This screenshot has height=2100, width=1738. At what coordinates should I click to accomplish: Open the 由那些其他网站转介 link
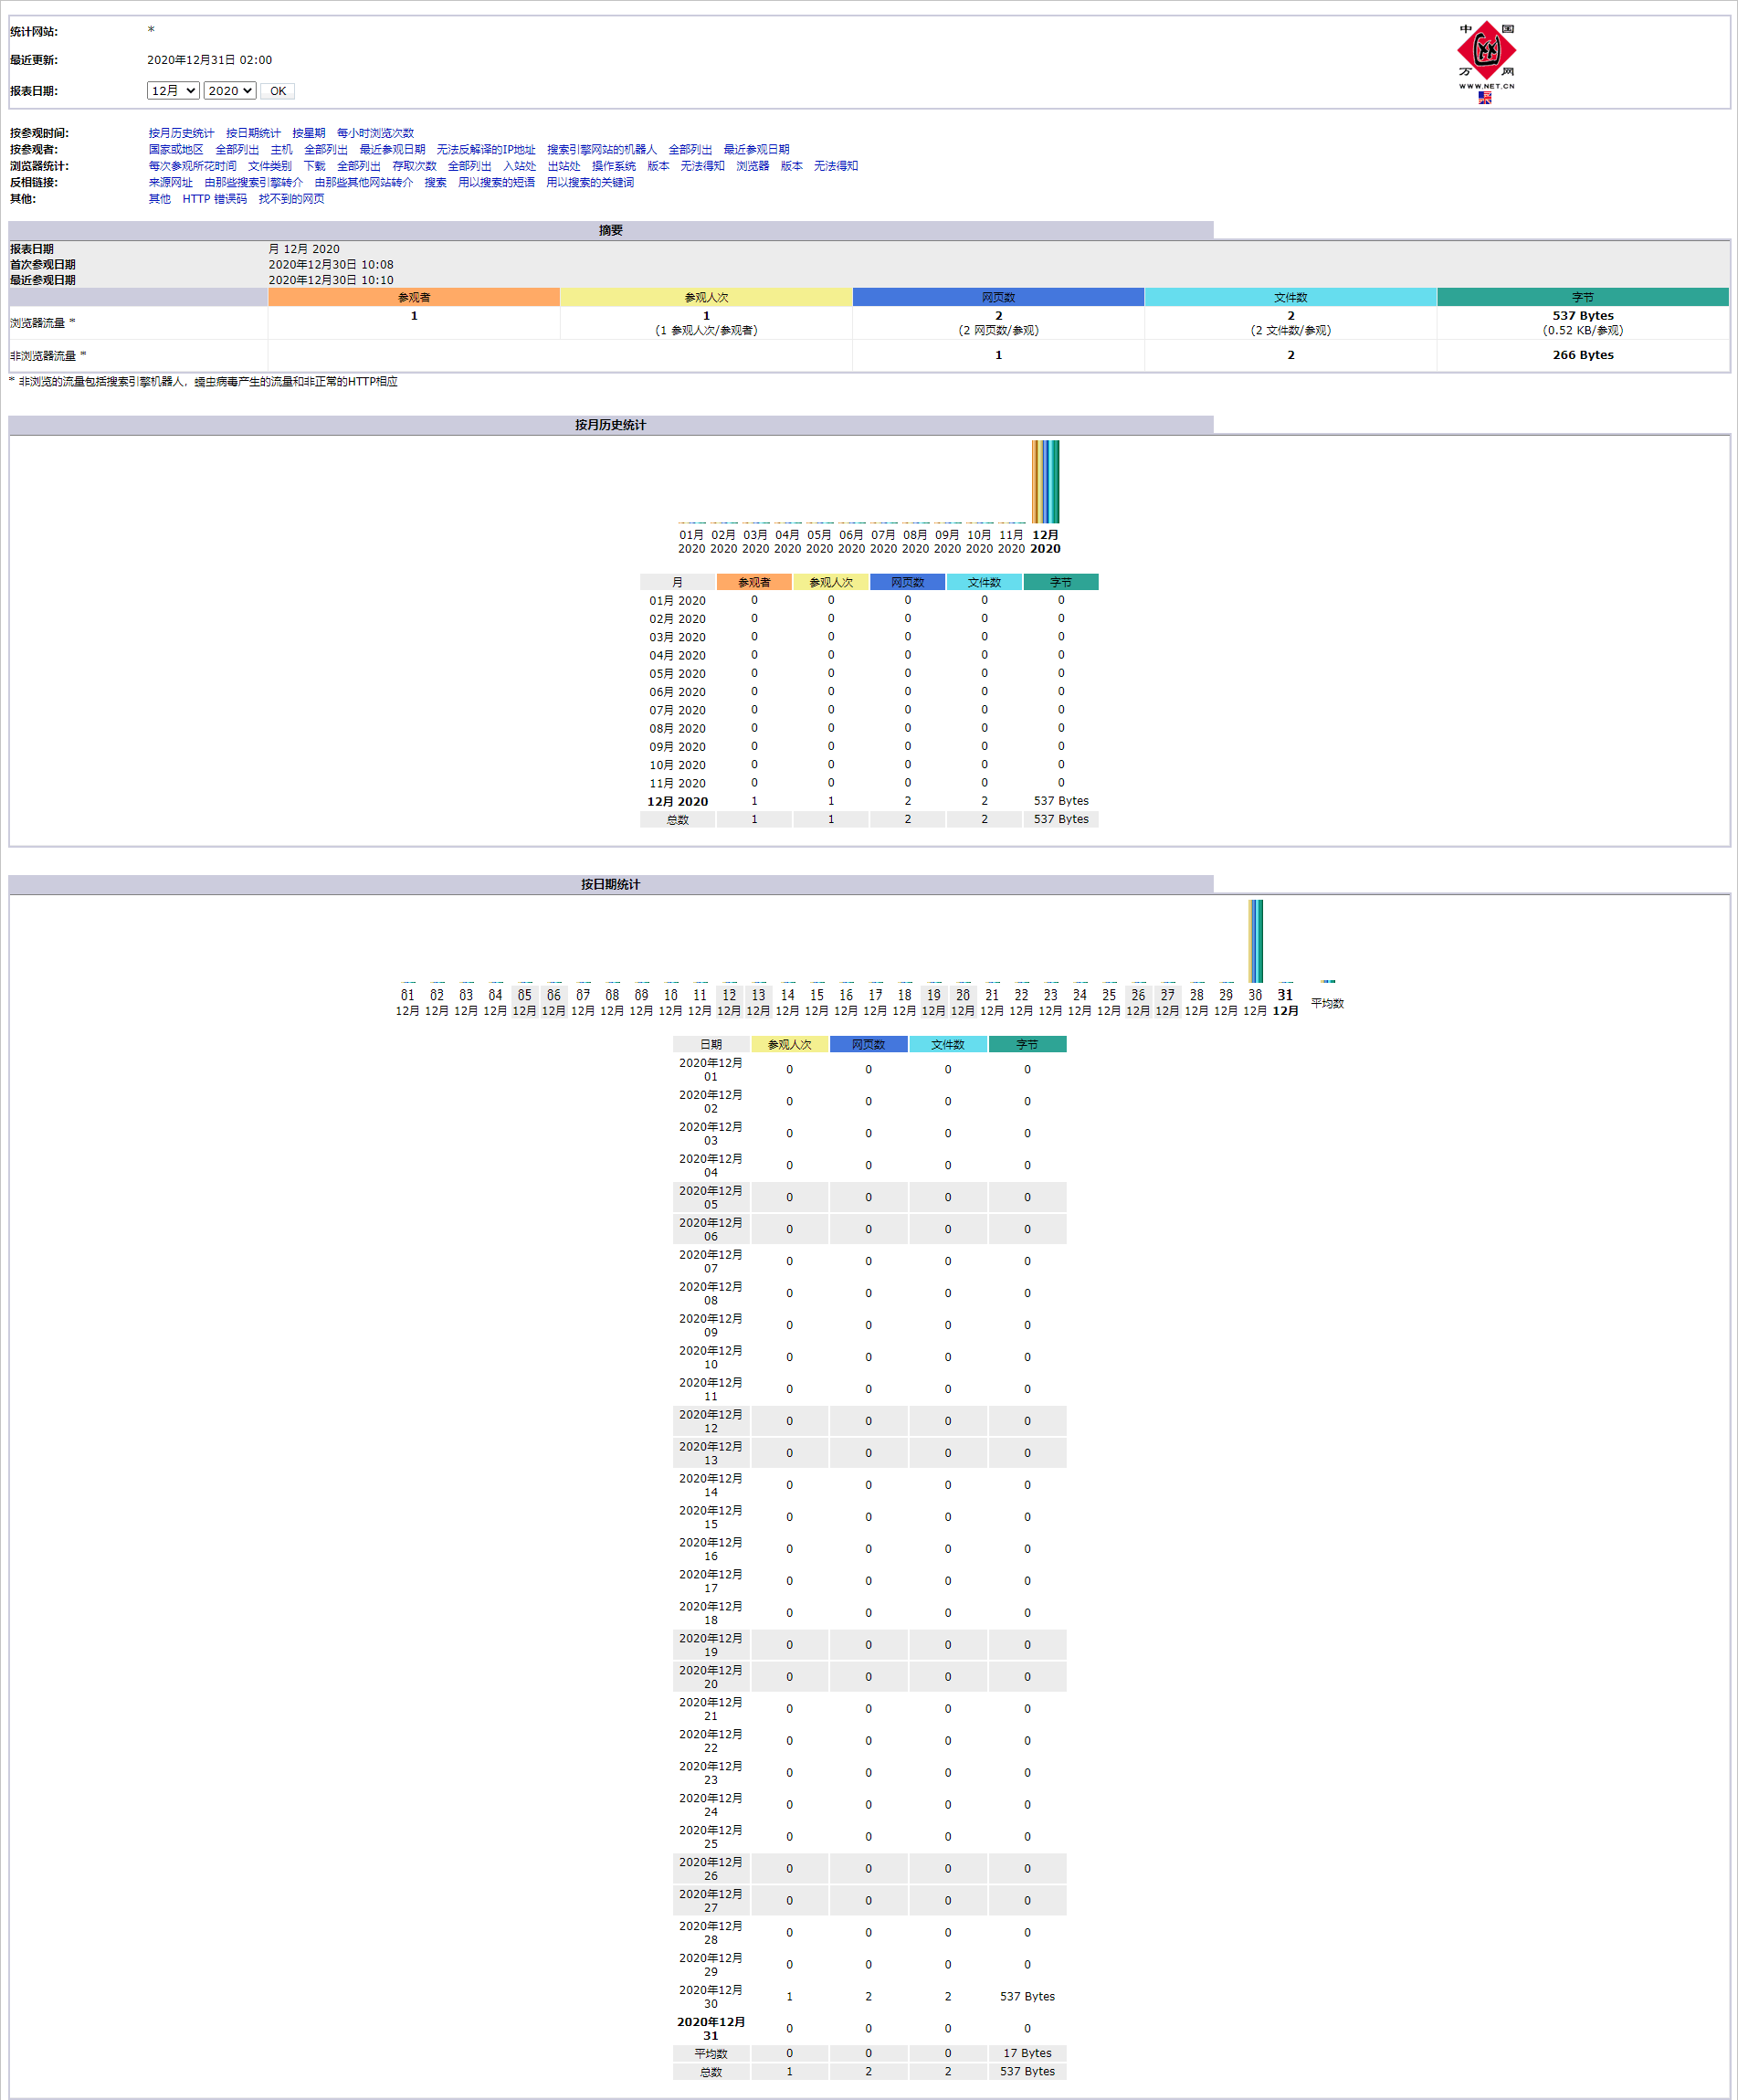pos(364,183)
